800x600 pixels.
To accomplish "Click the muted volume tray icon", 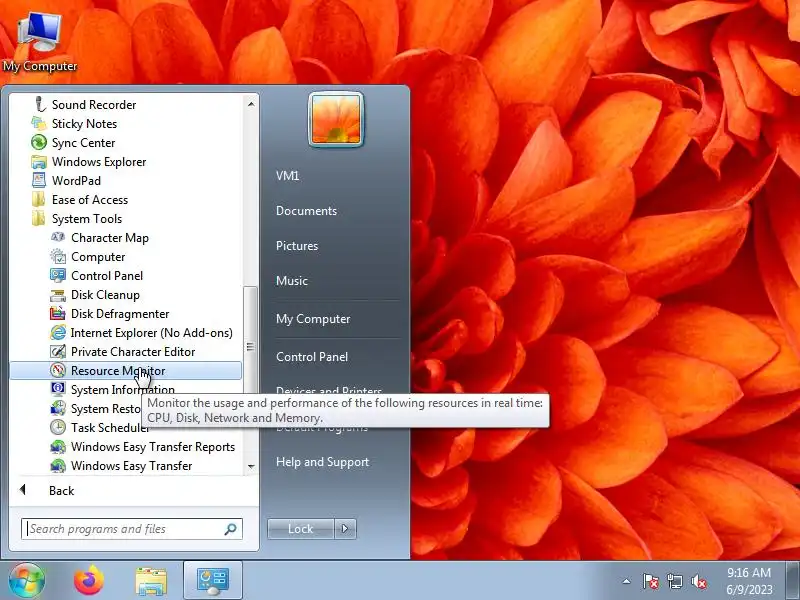I will click(698, 581).
